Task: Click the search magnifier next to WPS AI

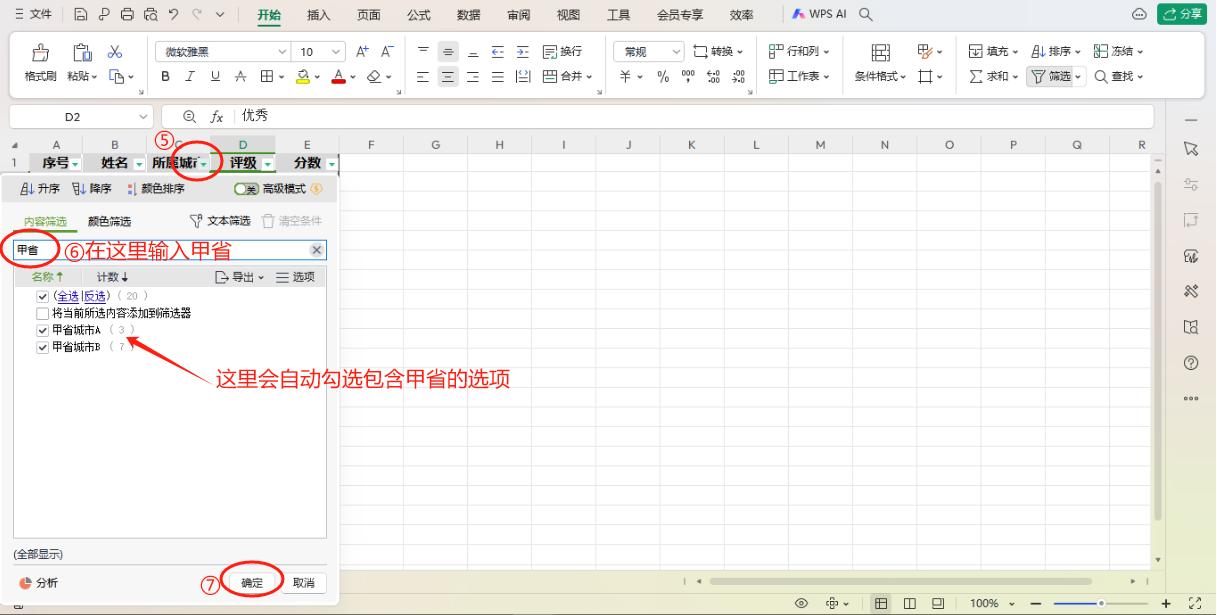Action: [866, 15]
